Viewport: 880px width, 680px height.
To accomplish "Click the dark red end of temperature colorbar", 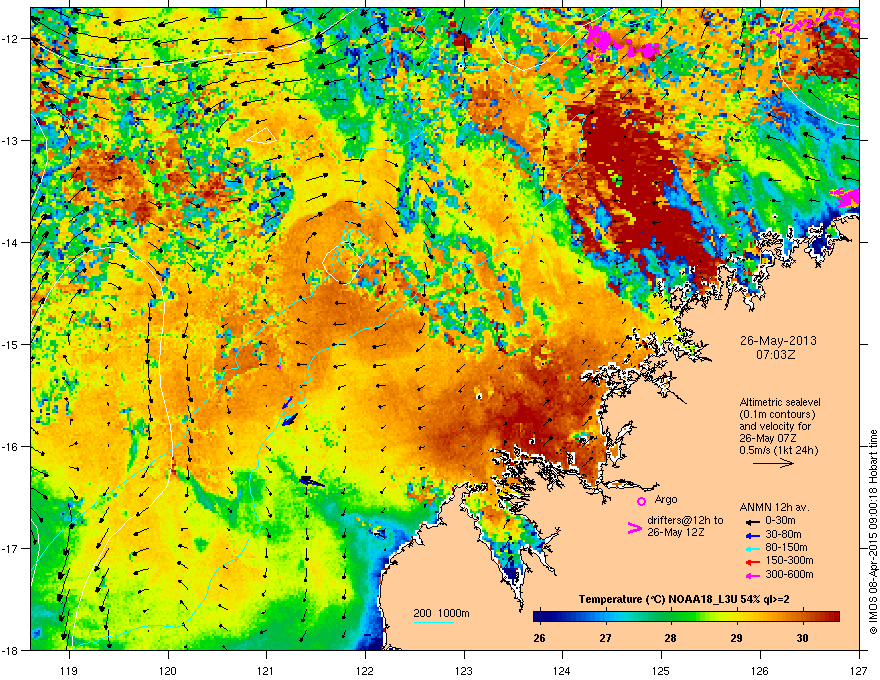I will click(x=833, y=617).
